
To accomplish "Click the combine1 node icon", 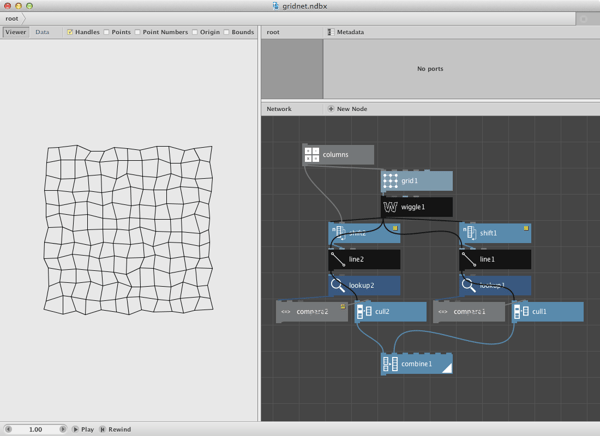I will (390, 364).
